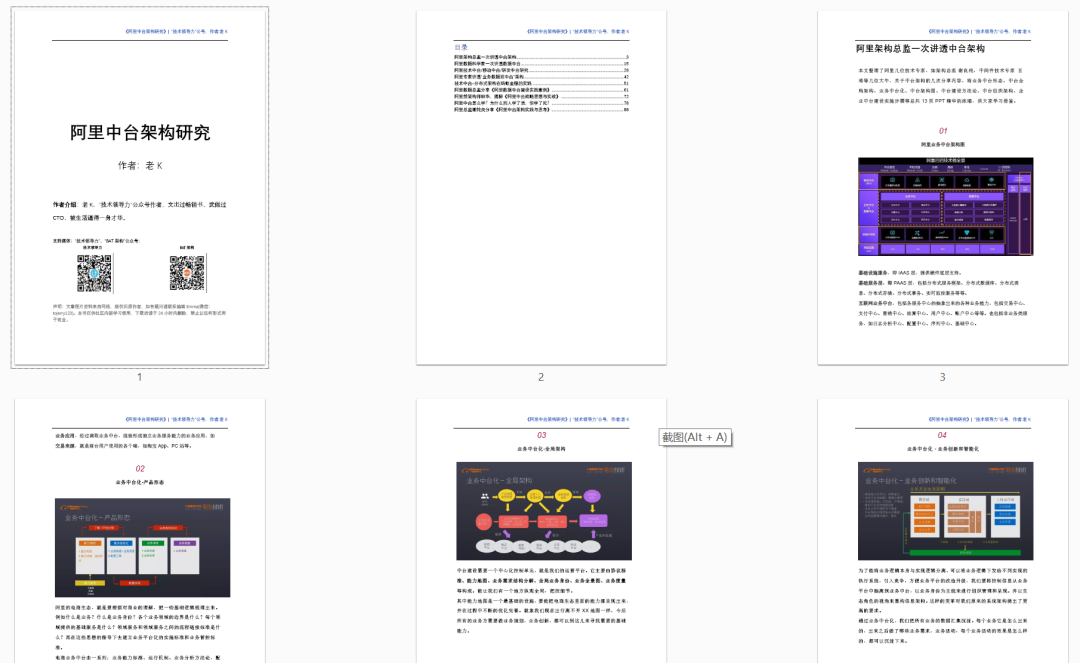
Task: Click the 业务中台化-业务创新和智能化 slide image
Action: [945, 511]
